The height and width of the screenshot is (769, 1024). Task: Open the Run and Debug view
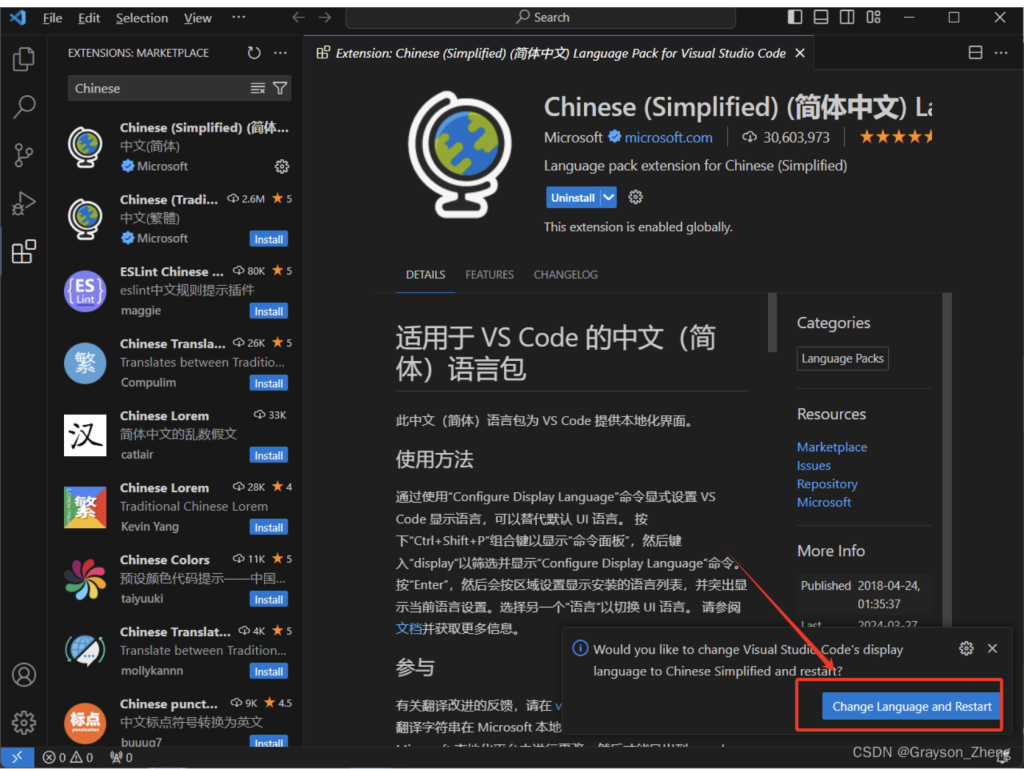[24, 203]
